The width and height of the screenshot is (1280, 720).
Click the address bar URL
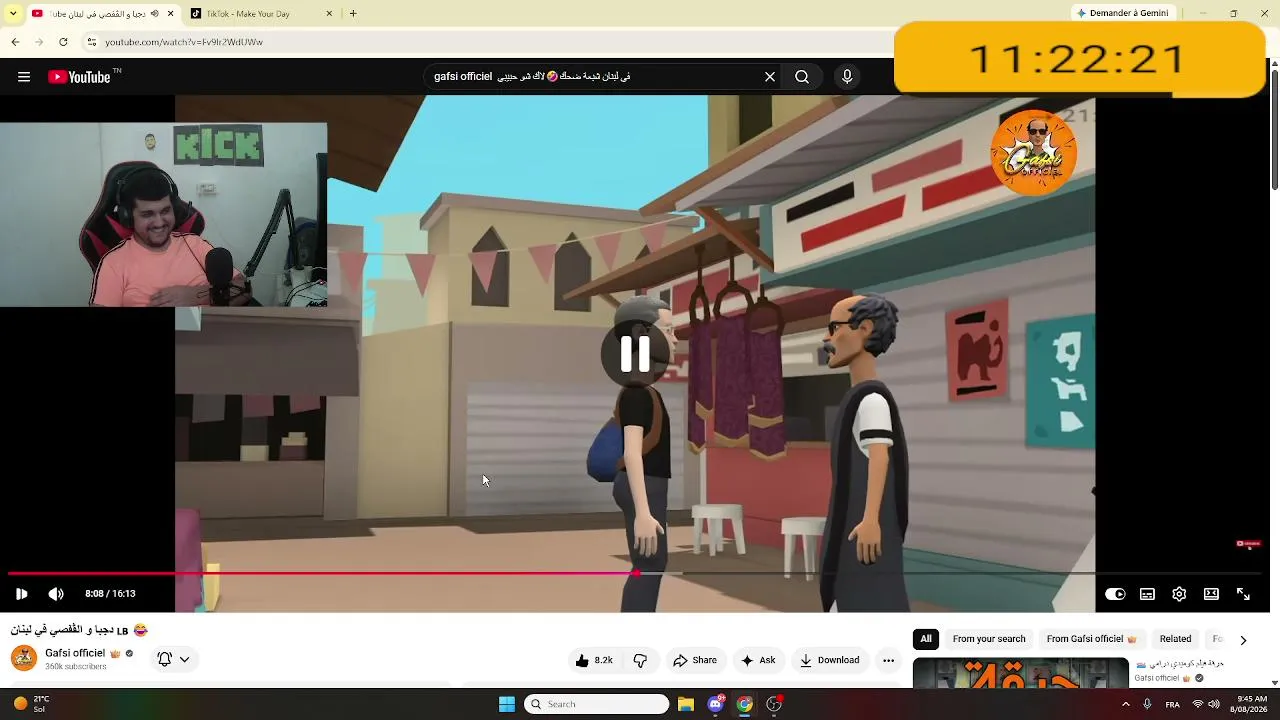coord(184,42)
